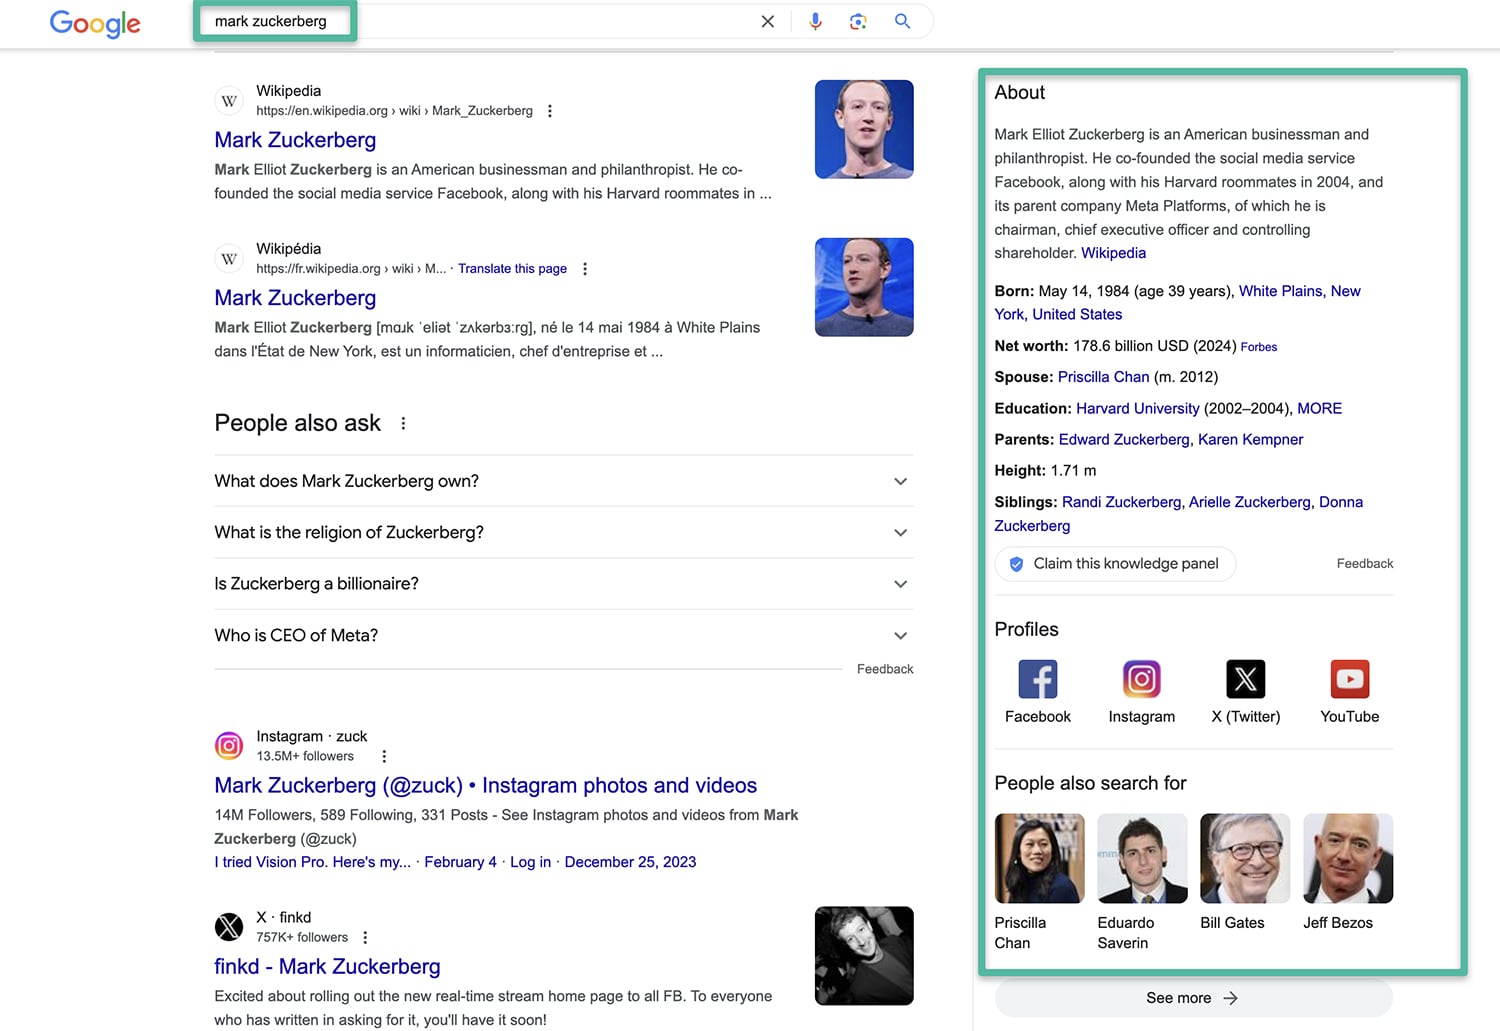Click the December 25, 2023 sublink
This screenshot has height=1031, width=1500.
[630, 862]
